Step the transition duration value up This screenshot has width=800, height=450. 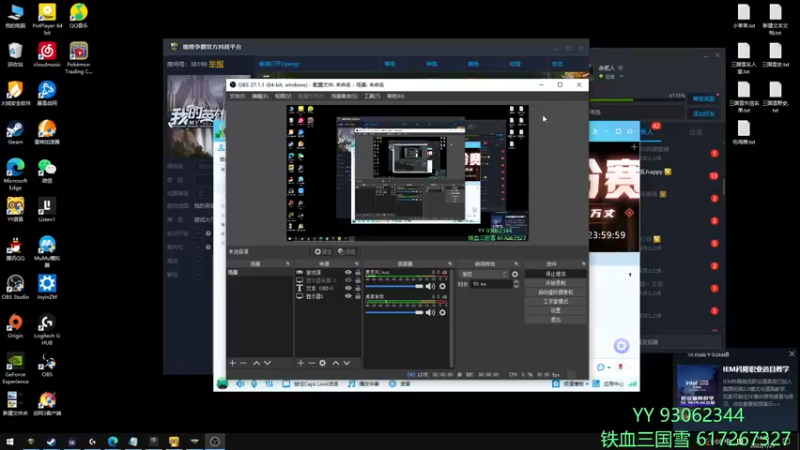(x=516, y=282)
